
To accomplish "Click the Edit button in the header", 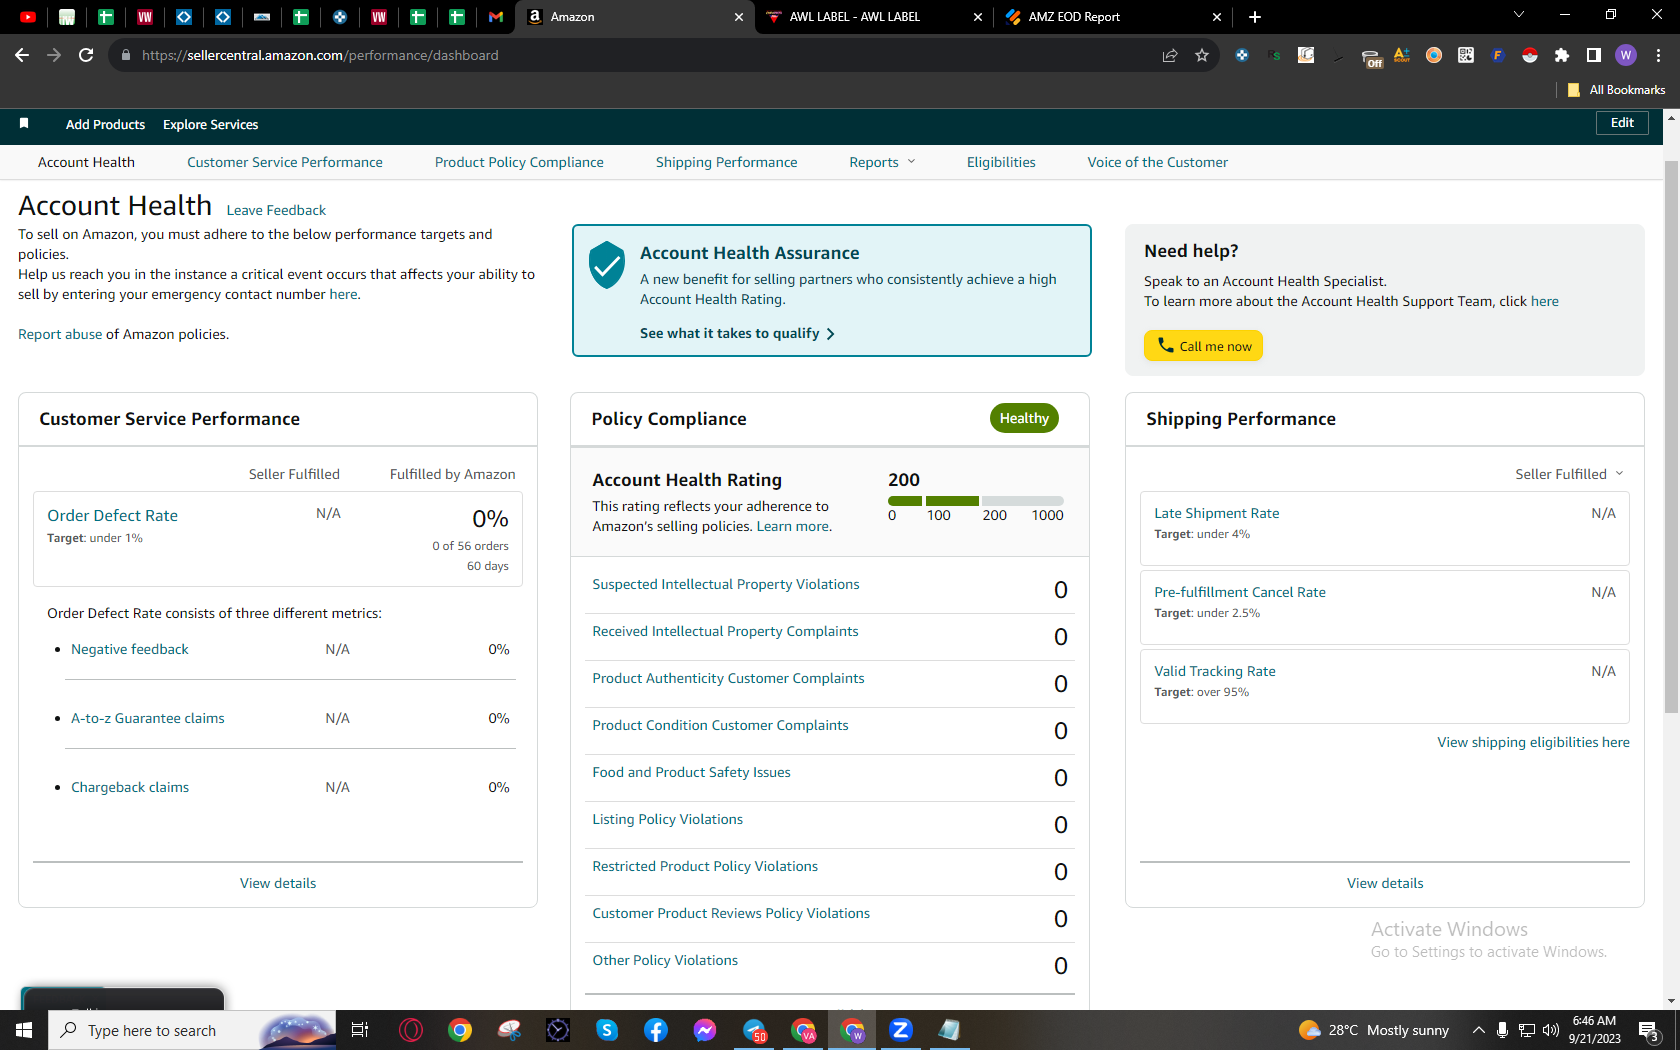I will (x=1622, y=123).
